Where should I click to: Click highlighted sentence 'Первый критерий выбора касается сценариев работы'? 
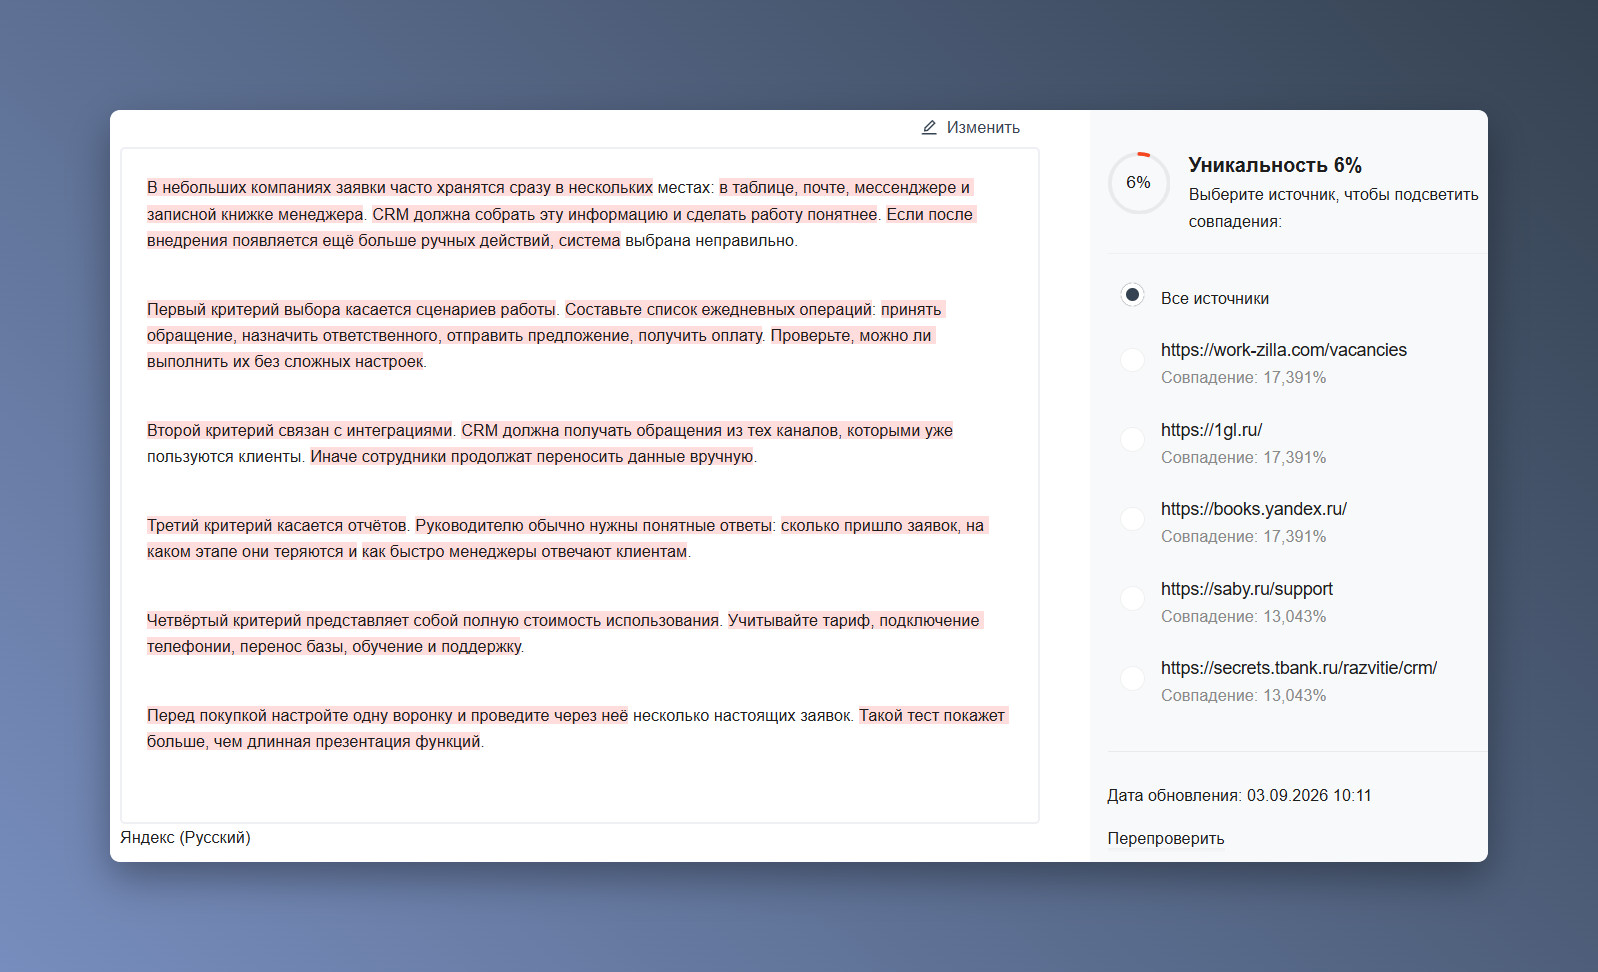click(351, 309)
